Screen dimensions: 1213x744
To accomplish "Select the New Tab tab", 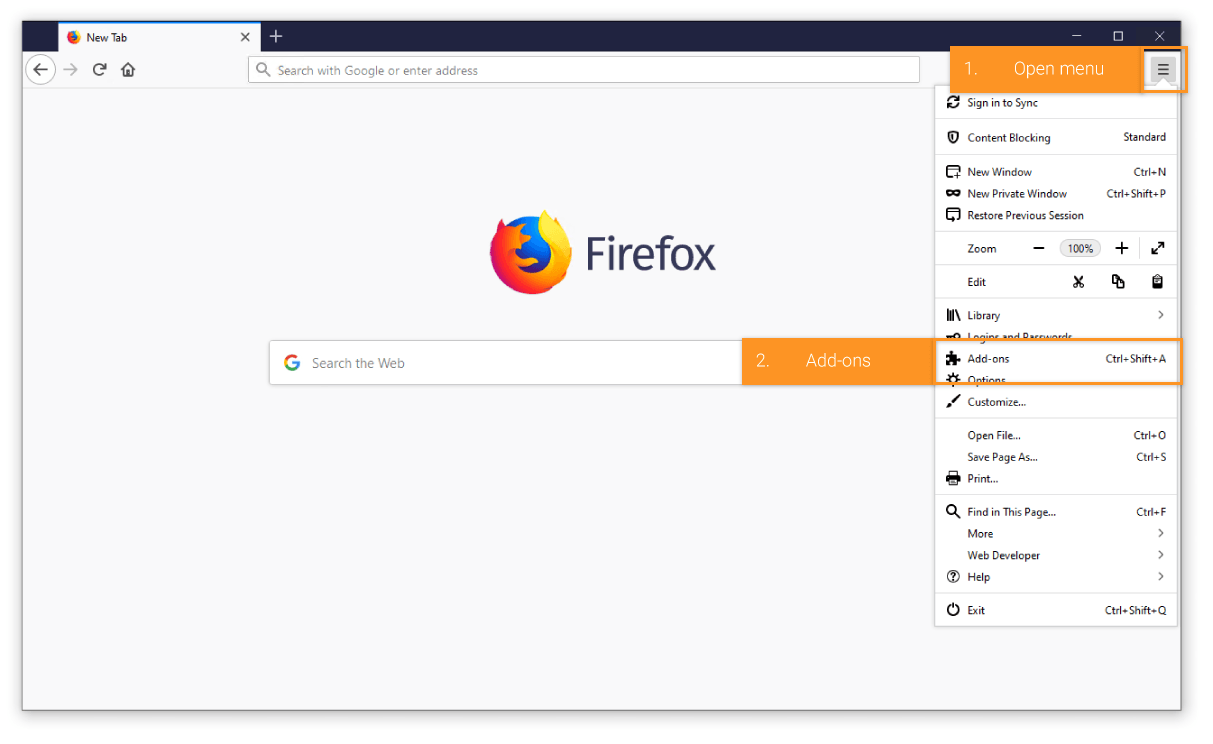I will (x=160, y=37).
